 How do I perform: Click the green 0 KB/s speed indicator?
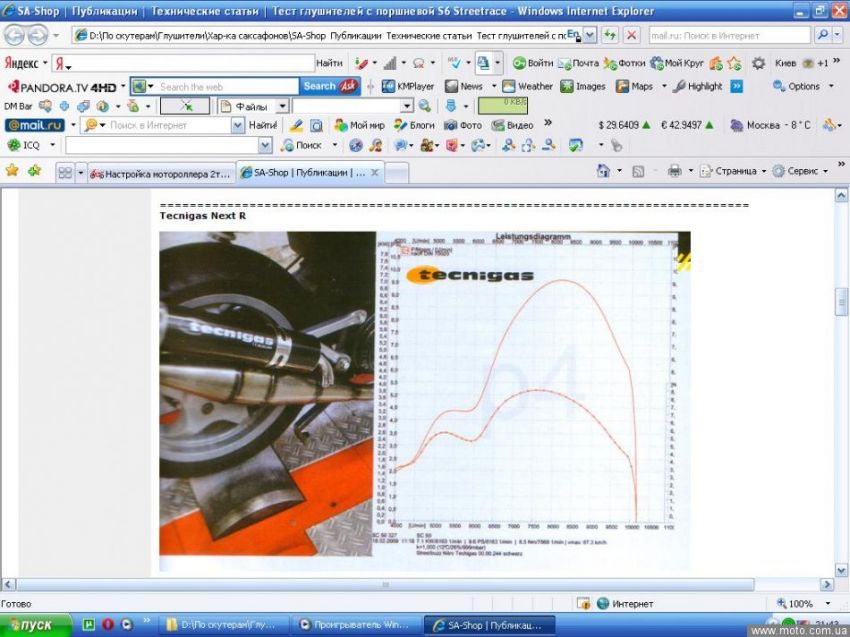[503, 105]
